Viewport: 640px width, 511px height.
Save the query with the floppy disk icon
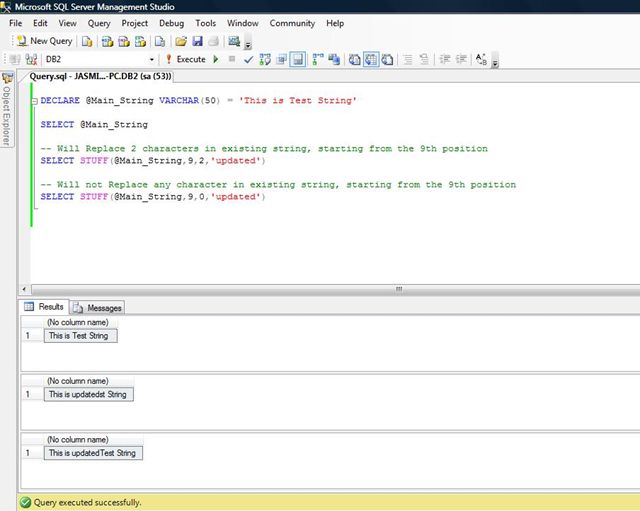click(197, 41)
